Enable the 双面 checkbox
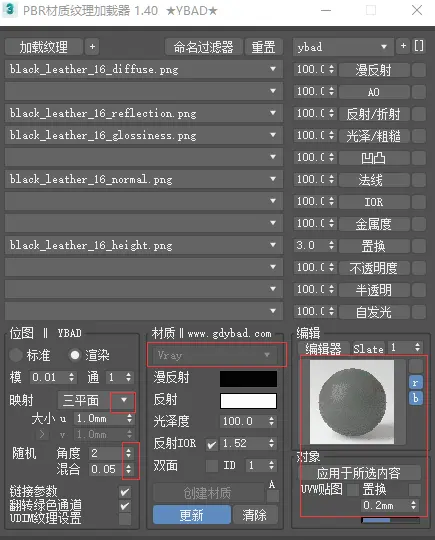 click(x=211, y=466)
